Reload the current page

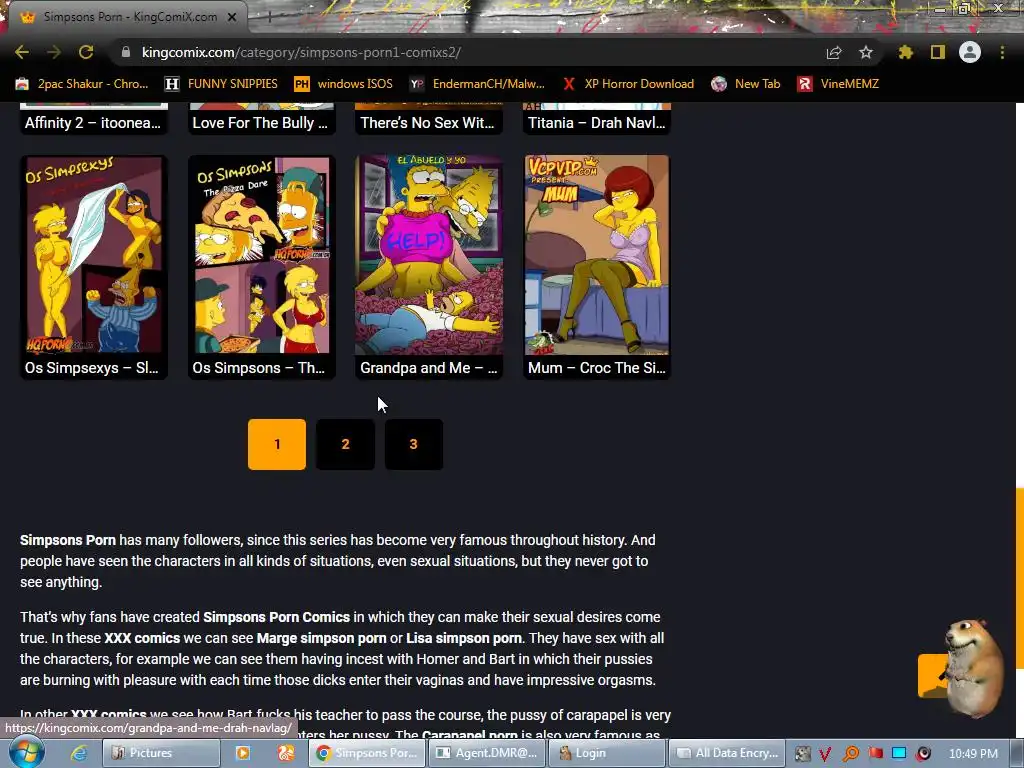tap(86, 52)
